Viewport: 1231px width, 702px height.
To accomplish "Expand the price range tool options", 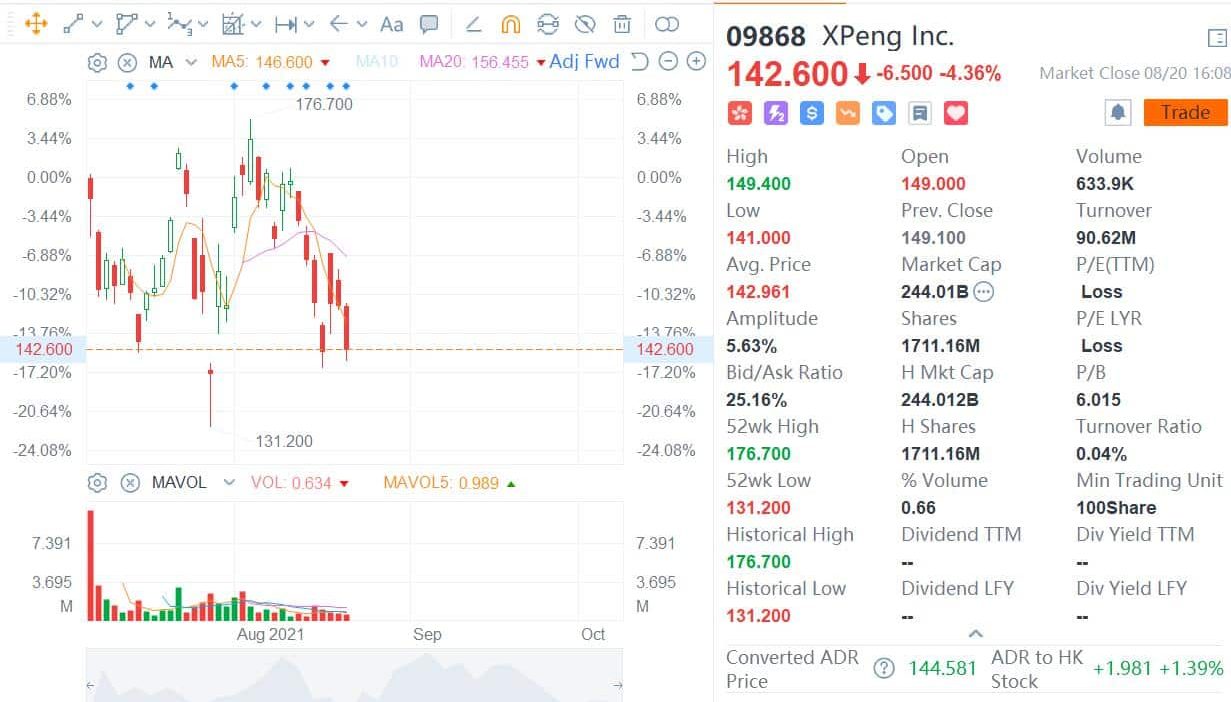I will (x=309, y=25).
